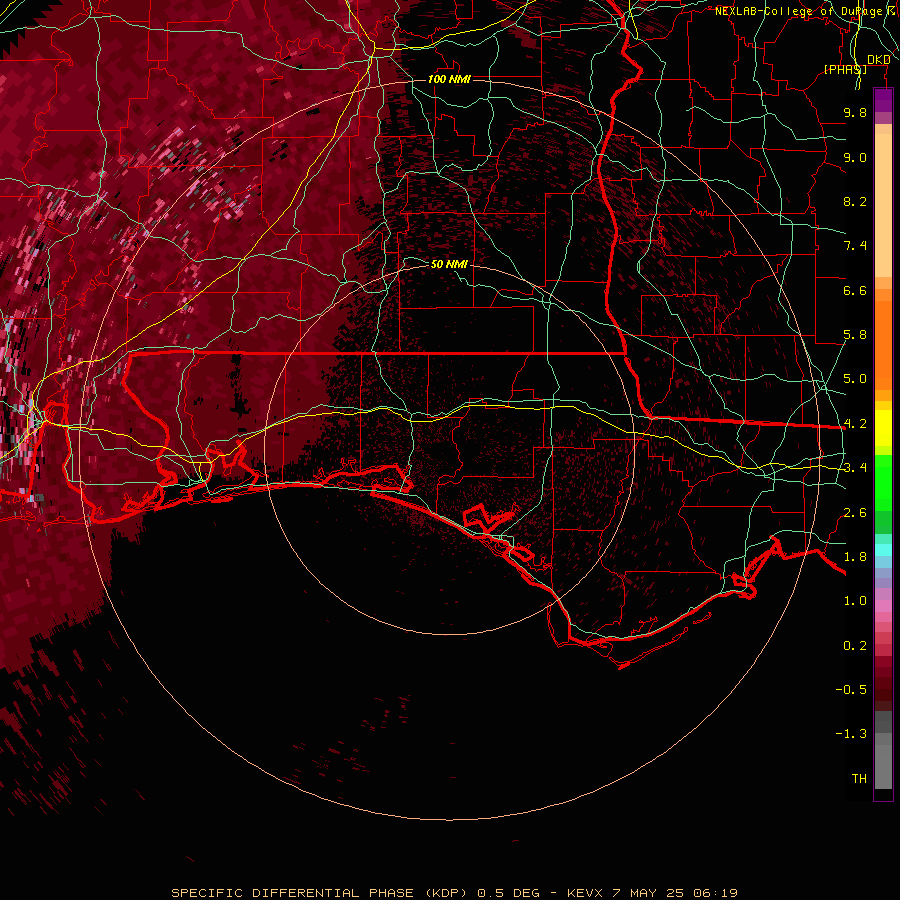Click the 1.0 scale value
Viewport: 900px width, 900px height.
tap(855, 601)
